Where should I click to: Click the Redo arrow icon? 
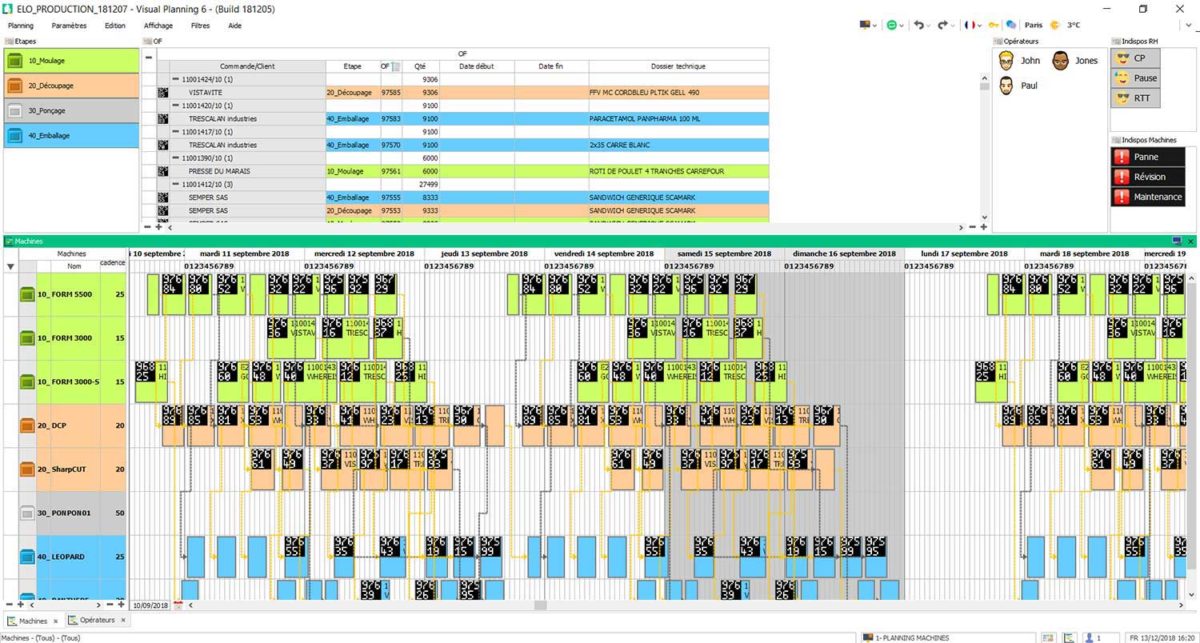[x=942, y=24]
